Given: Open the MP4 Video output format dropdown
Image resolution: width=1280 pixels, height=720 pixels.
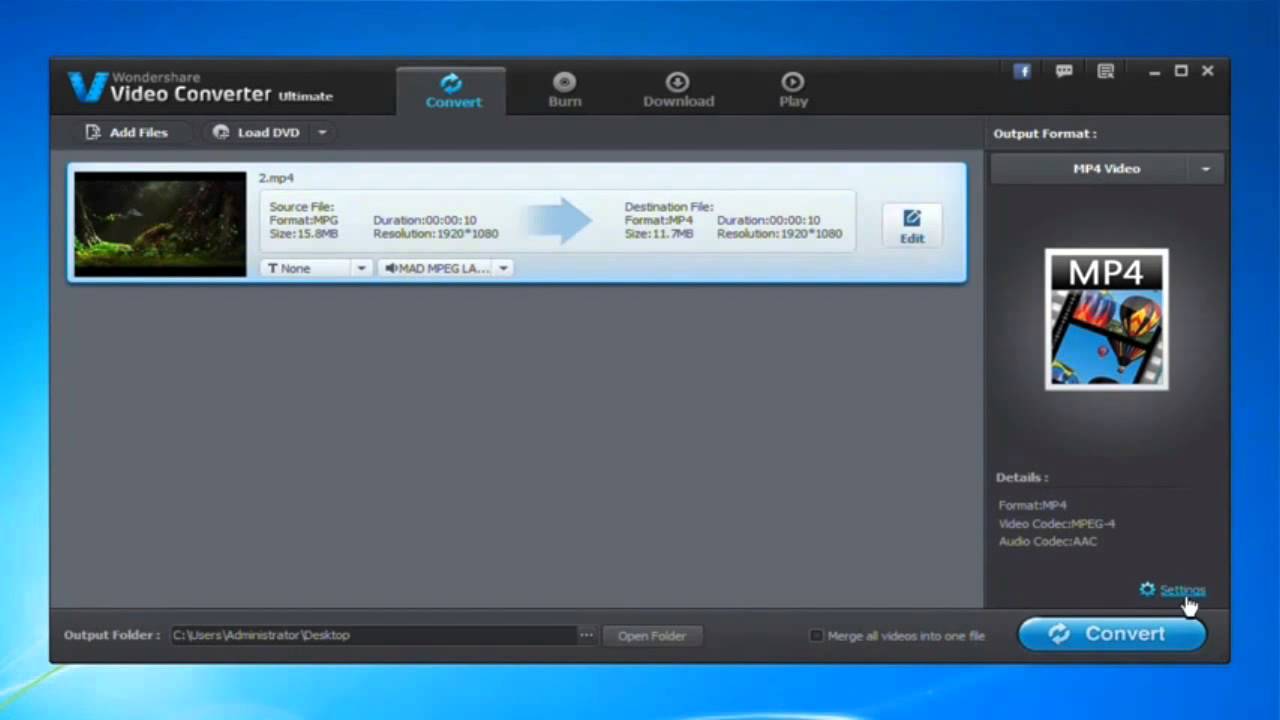Looking at the screenshot, I should coord(1107,169).
